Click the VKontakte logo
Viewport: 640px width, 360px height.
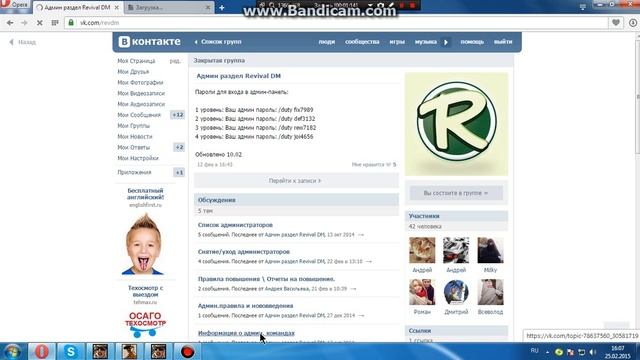[x=149, y=42]
